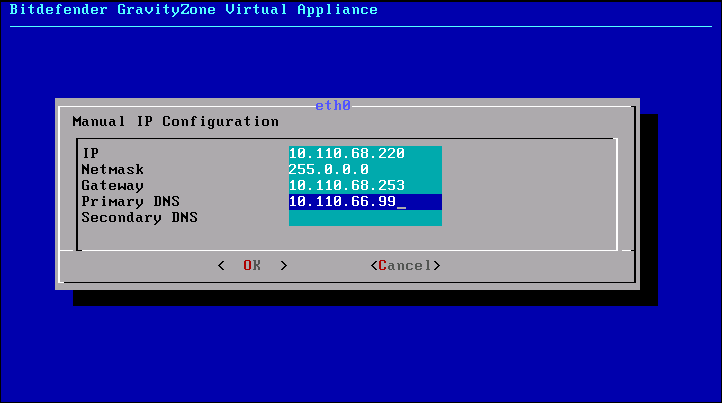Select the Netmask field with 255.0.0.0
This screenshot has width=722, height=403.
(365, 169)
